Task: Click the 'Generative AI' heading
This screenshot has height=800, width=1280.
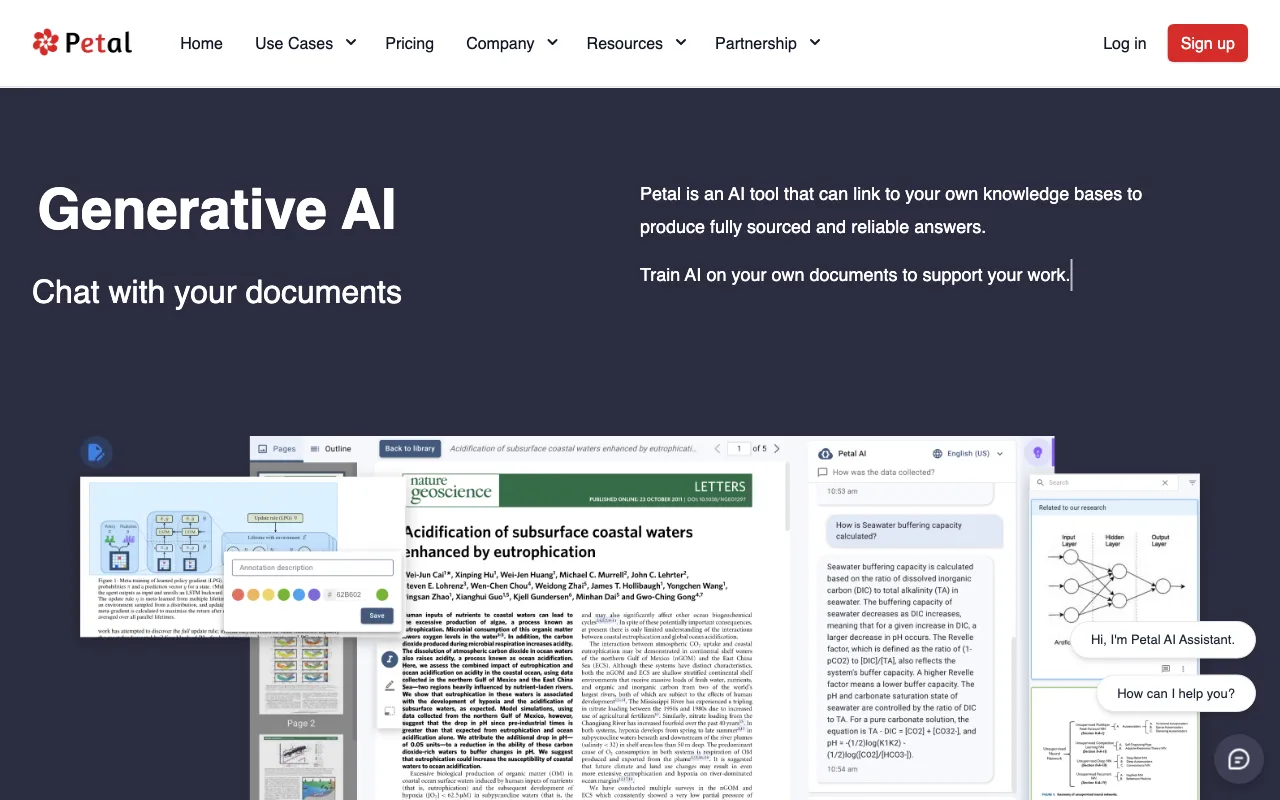Action: coord(217,209)
